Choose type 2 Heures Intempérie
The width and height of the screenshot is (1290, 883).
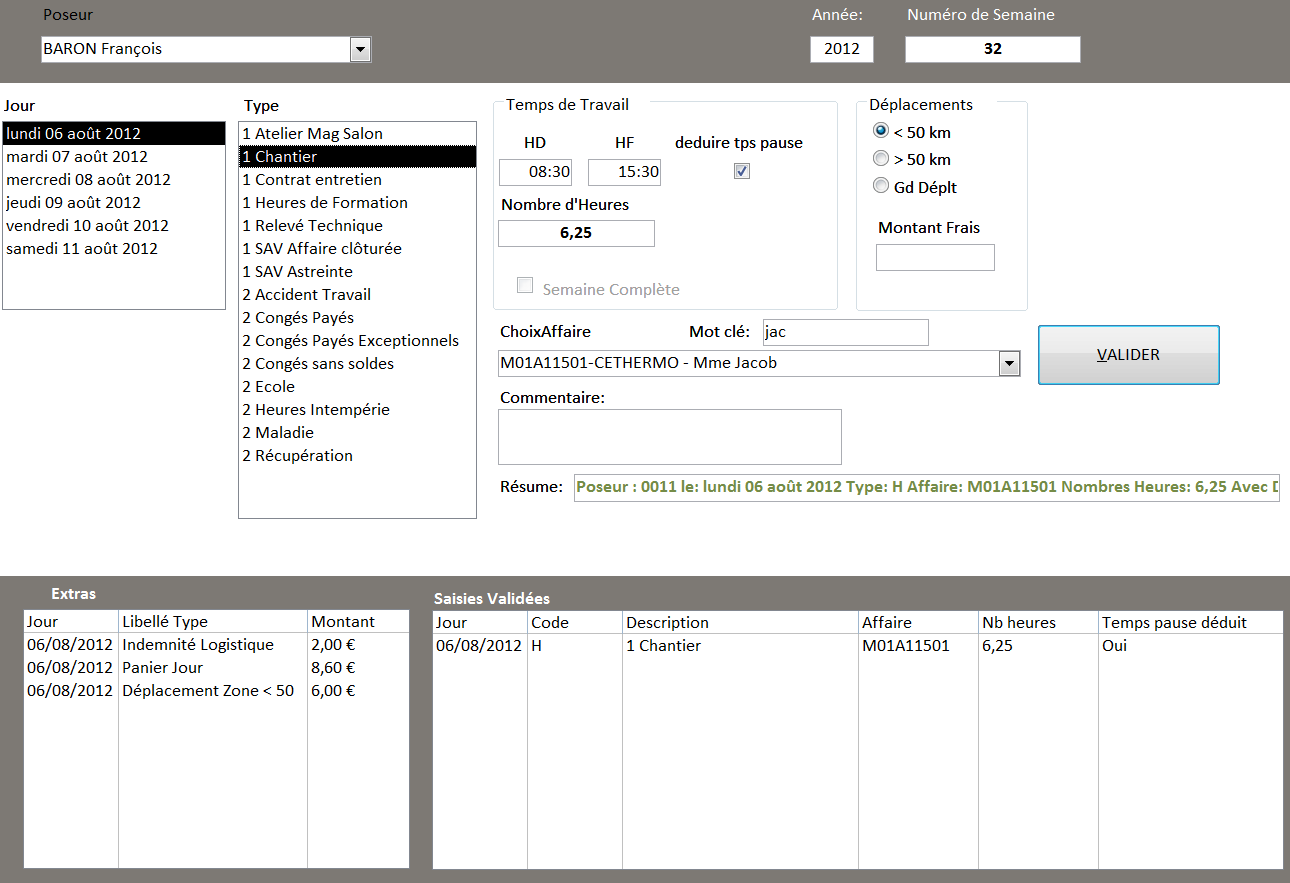point(357,410)
